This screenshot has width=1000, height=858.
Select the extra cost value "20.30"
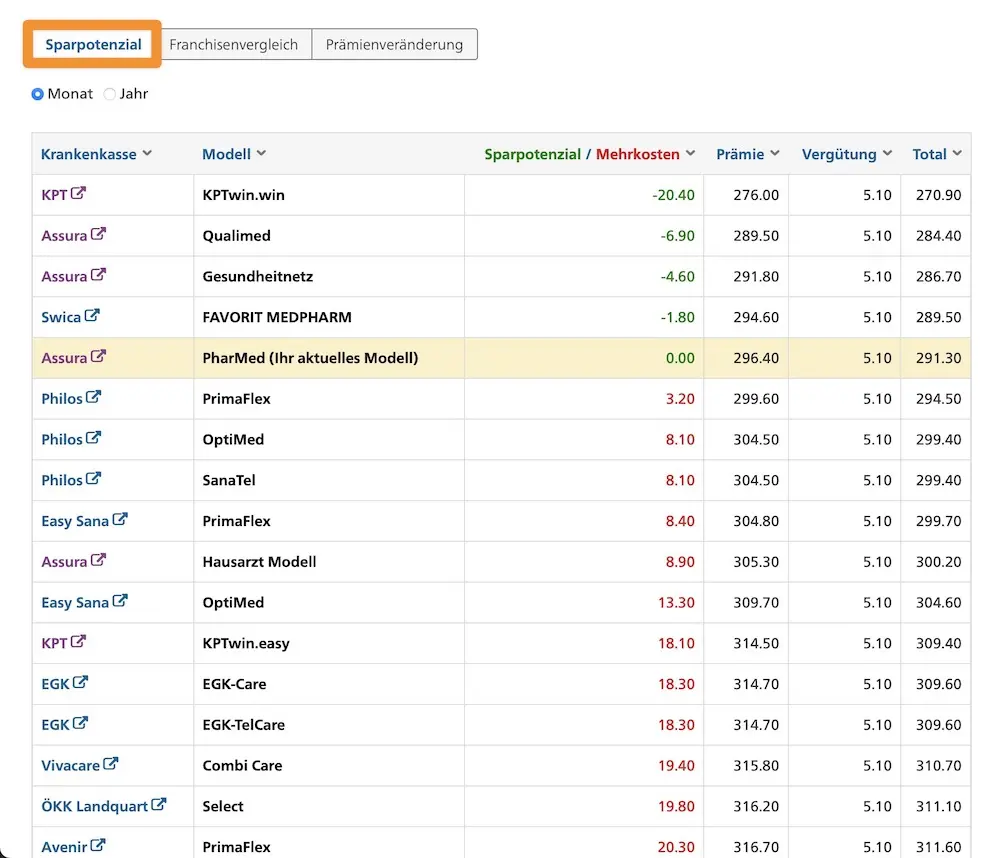tap(676, 847)
